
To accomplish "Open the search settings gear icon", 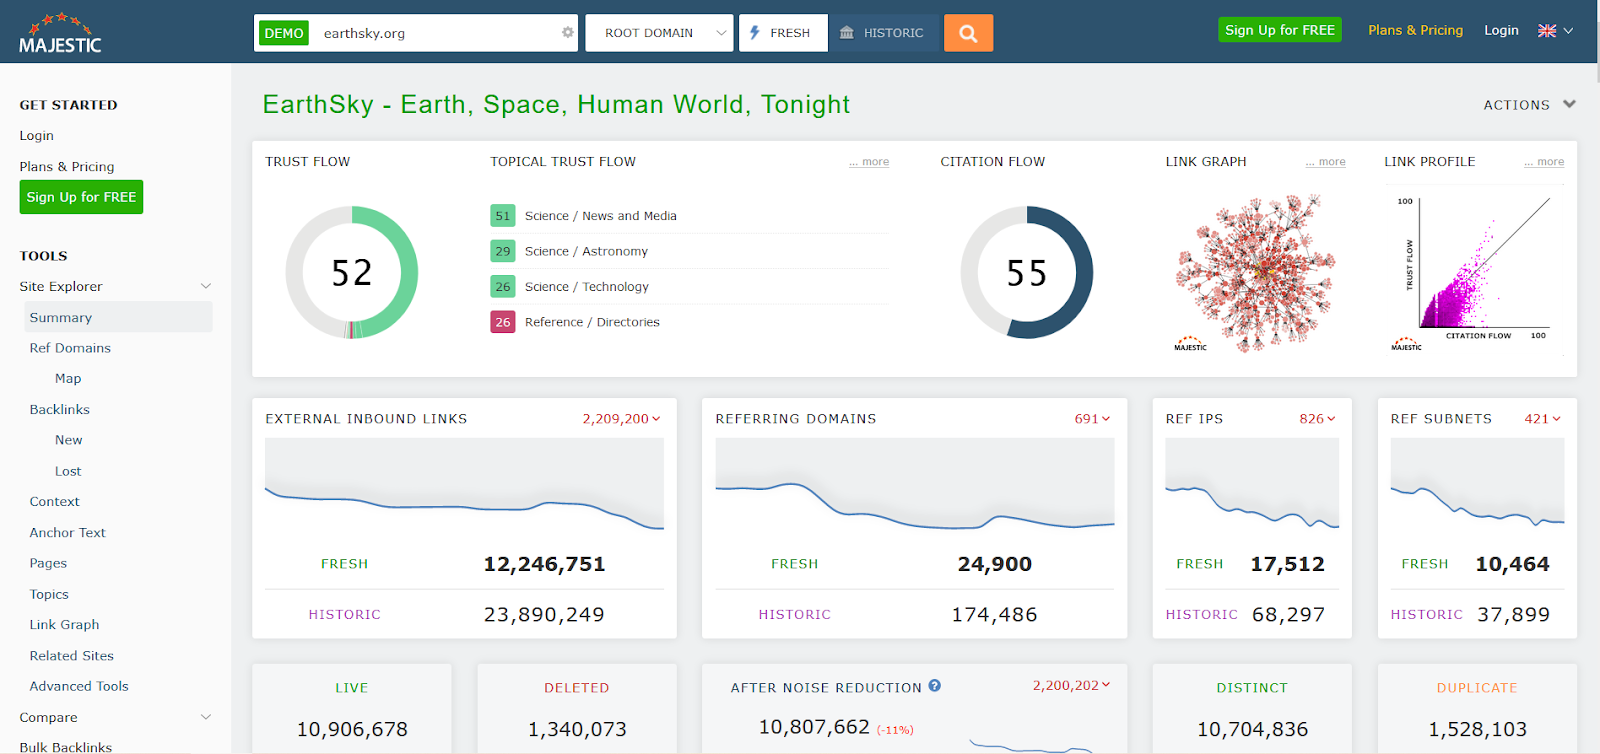I will point(568,33).
